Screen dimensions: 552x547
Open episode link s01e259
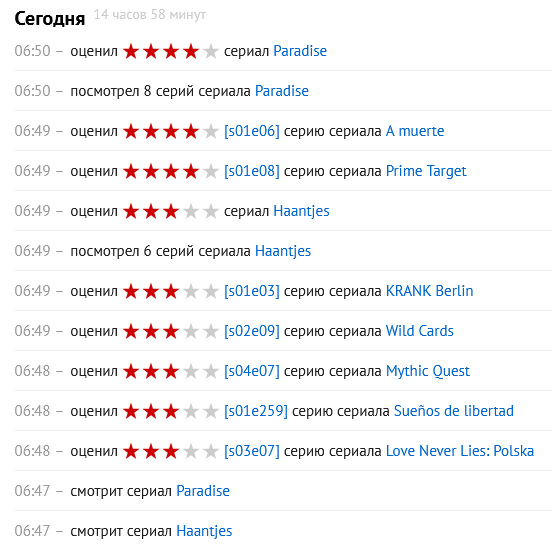[x=256, y=411]
